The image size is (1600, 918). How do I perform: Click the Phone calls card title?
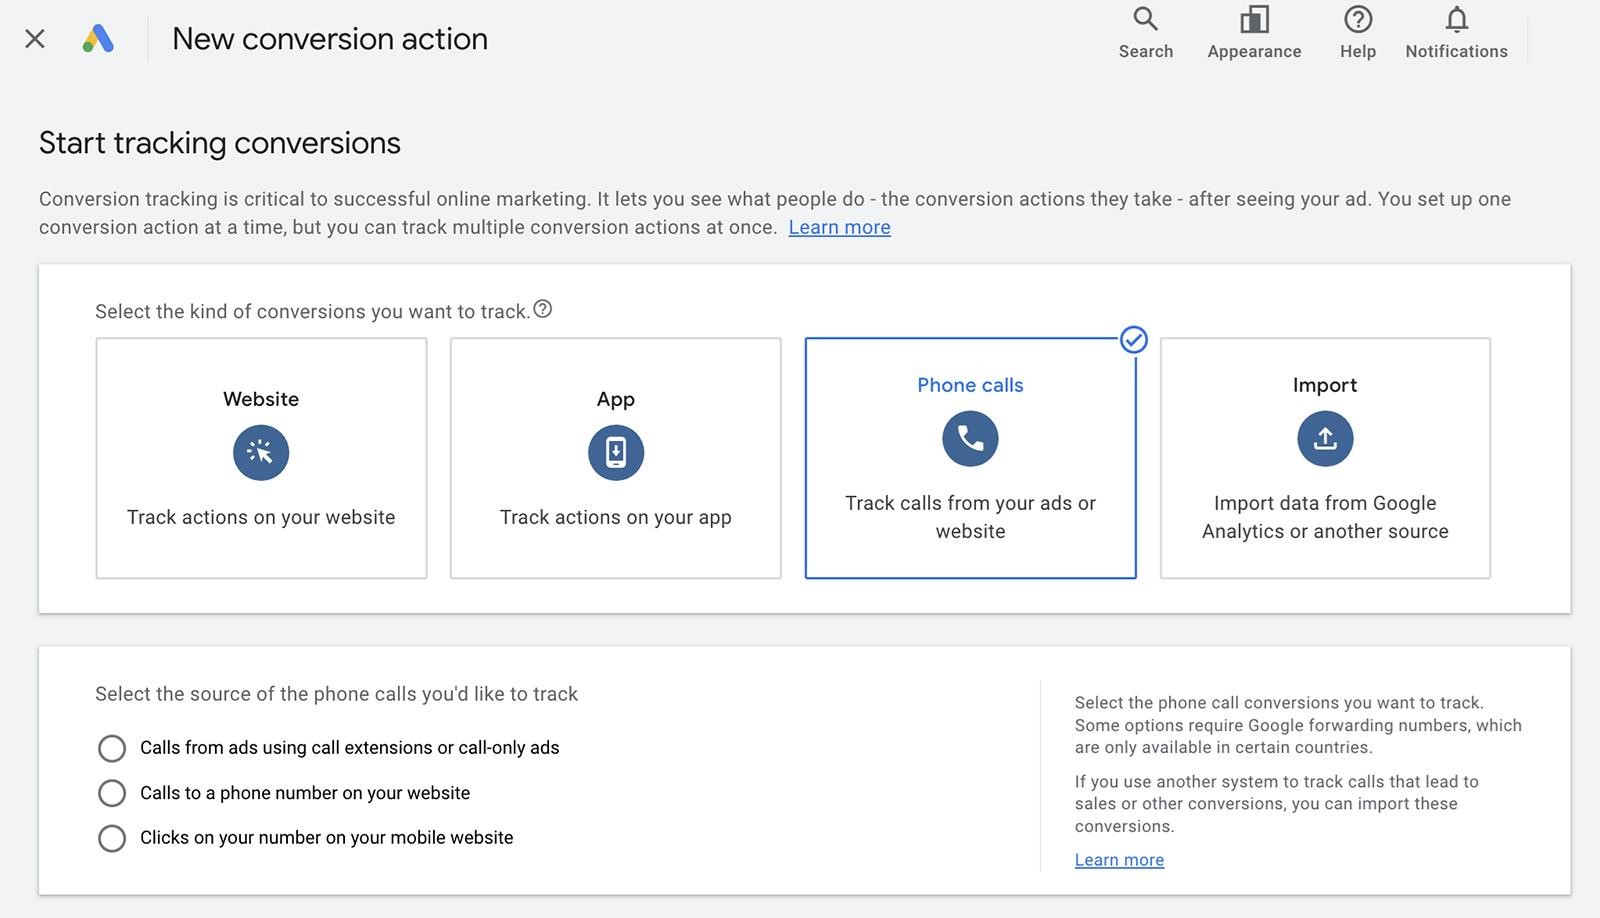tap(970, 385)
